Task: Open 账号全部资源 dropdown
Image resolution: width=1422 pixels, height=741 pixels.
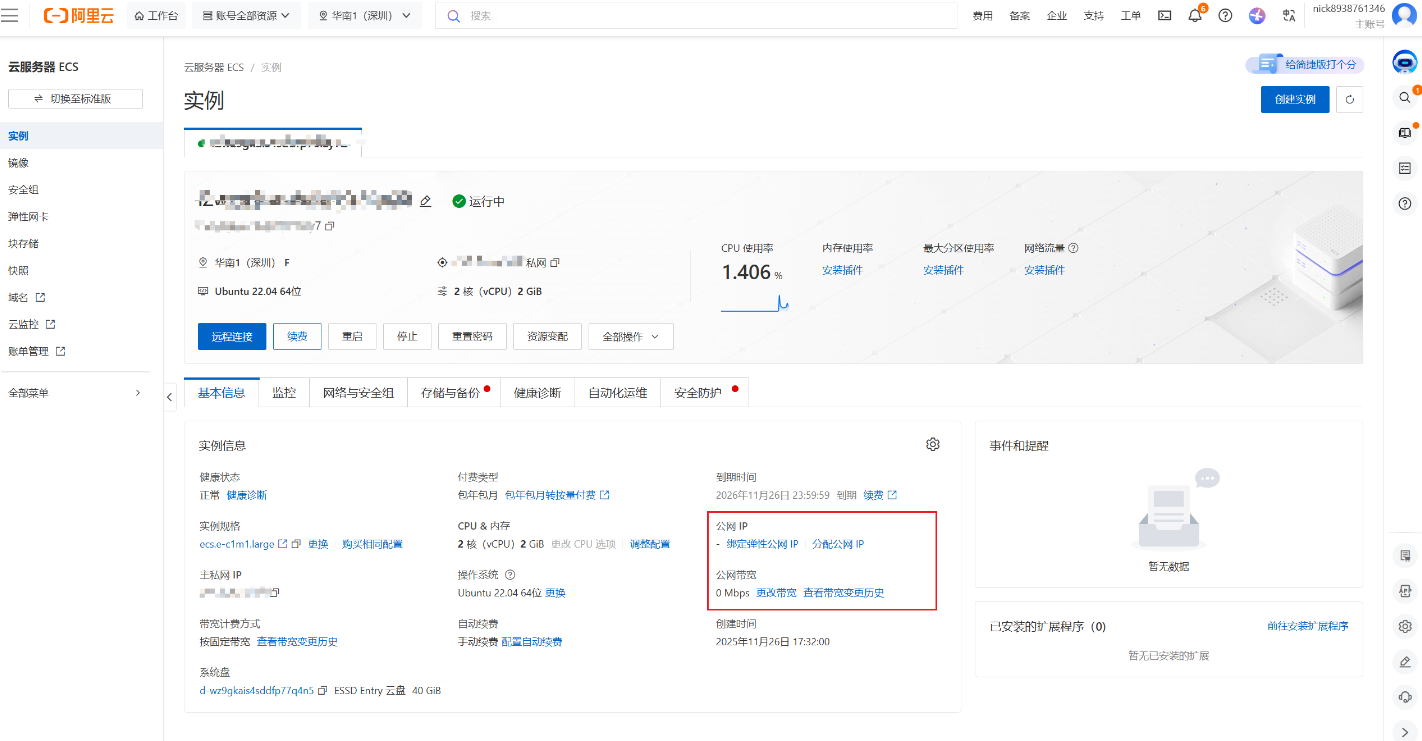Action: (245, 16)
